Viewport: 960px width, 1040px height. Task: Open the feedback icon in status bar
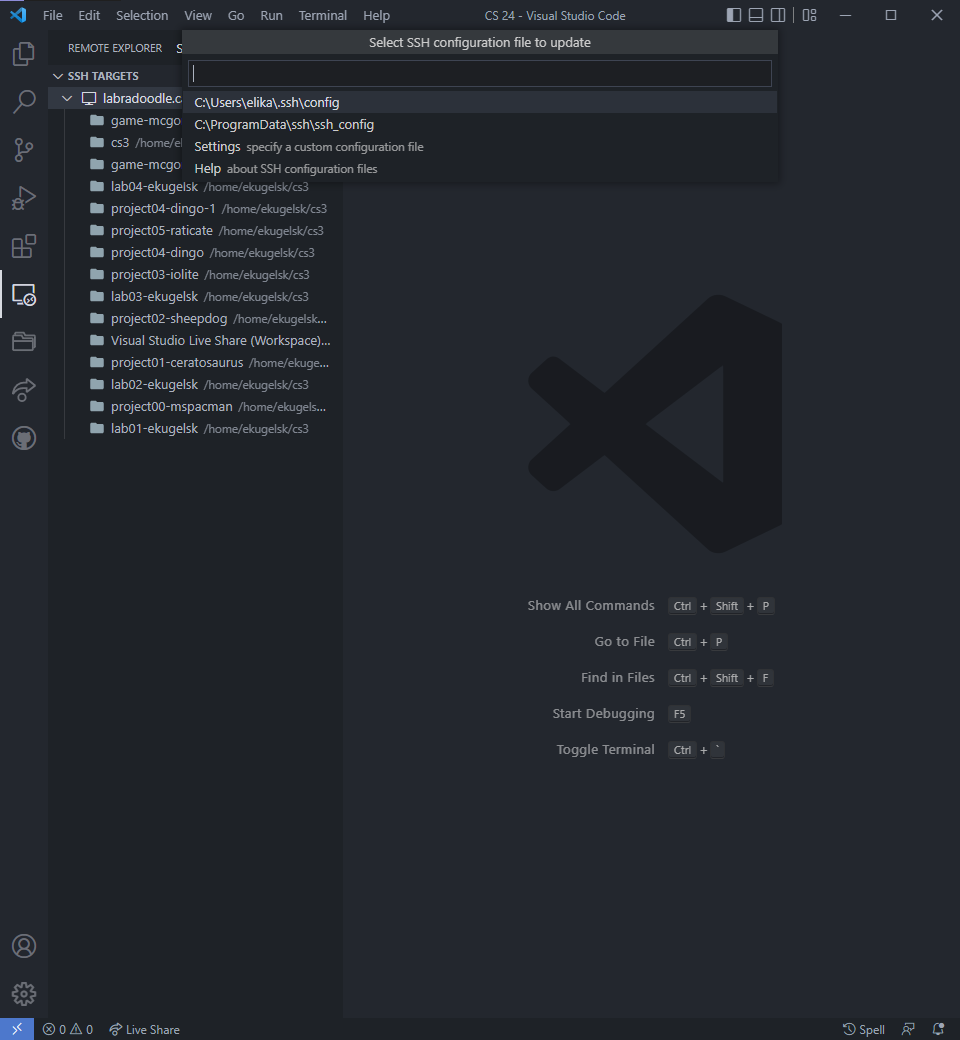coord(908,1029)
